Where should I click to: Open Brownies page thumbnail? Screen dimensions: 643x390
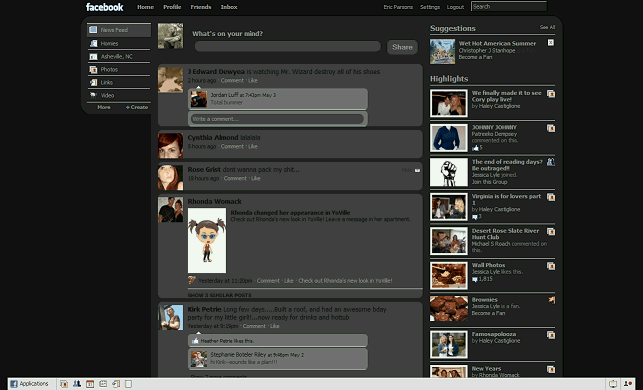pos(449,308)
